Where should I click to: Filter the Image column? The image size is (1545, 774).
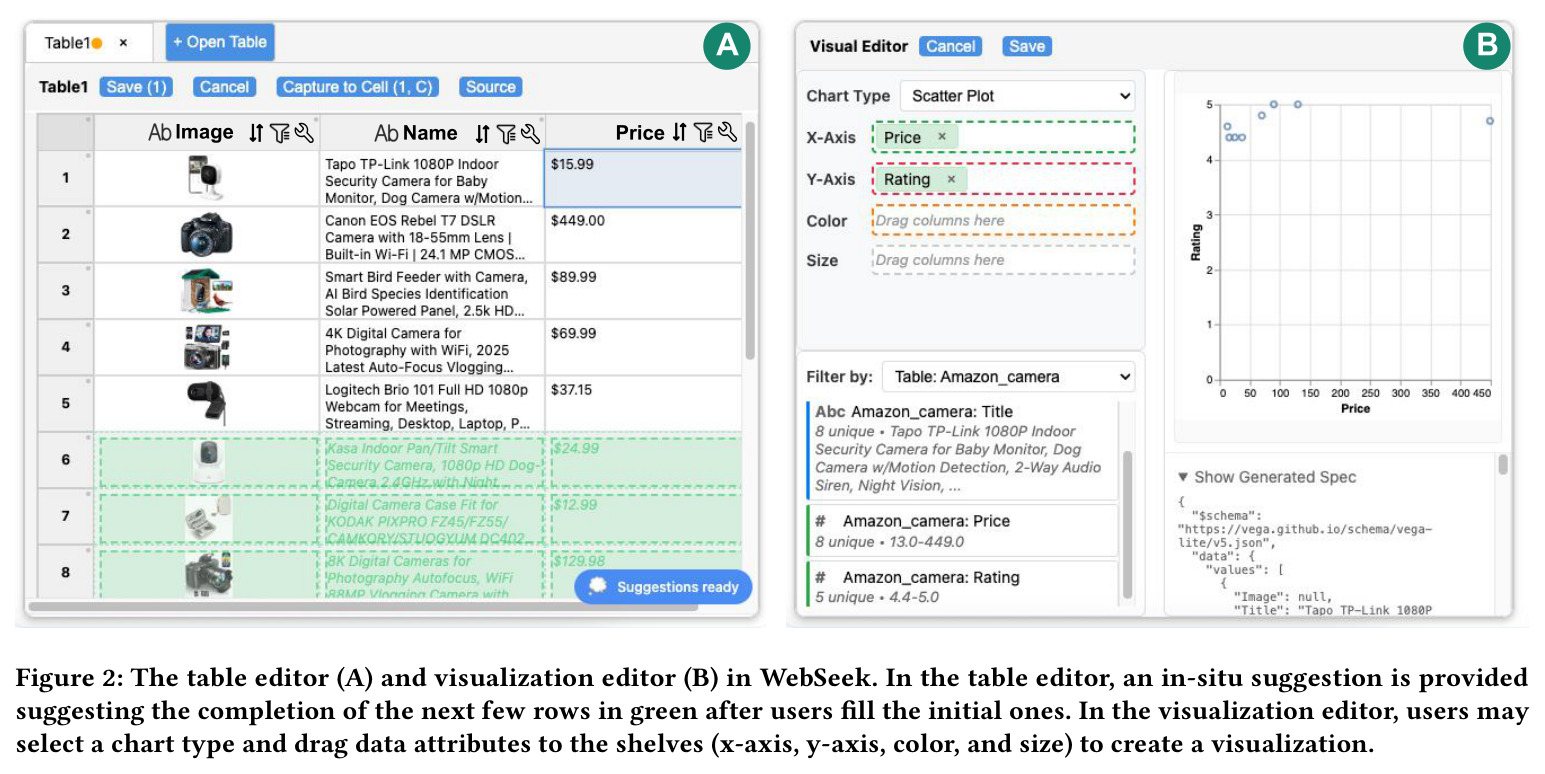(279, 133)
